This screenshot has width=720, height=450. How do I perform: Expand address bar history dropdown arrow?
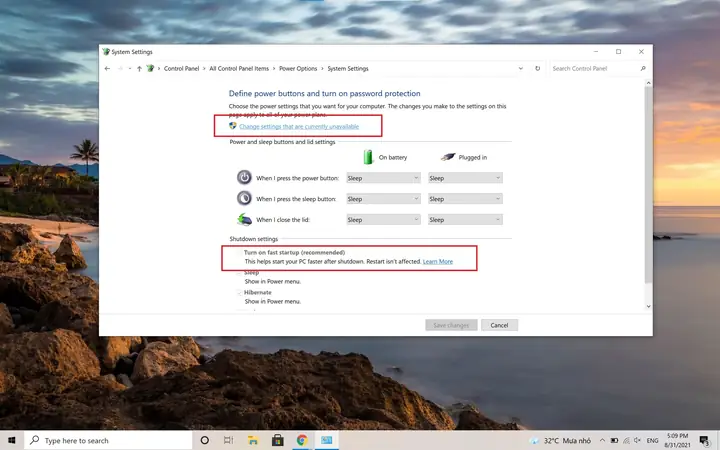(521, 68)
